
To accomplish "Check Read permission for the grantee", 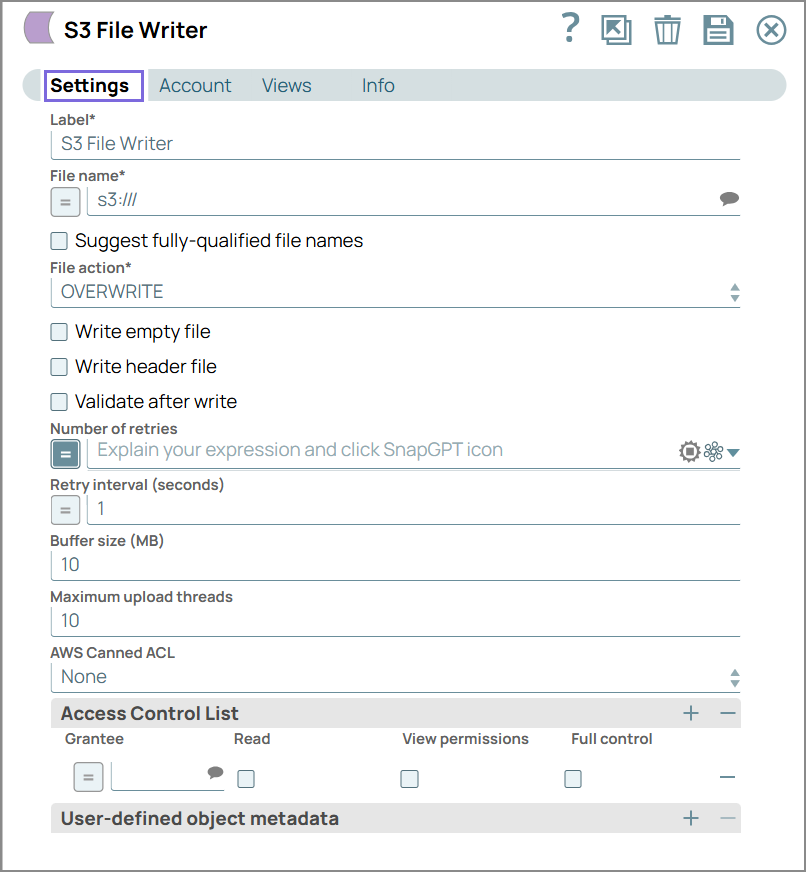I will pos(245,778).
